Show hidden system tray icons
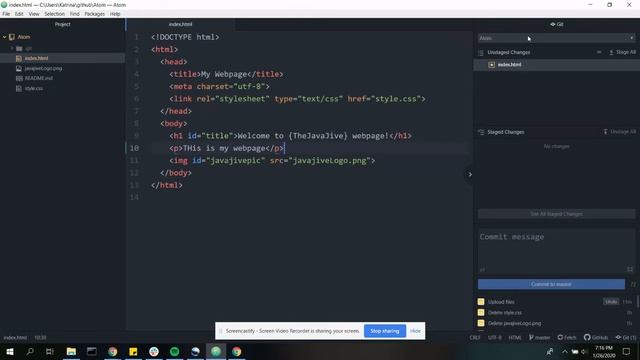640x360 pixels. point(564,351)
